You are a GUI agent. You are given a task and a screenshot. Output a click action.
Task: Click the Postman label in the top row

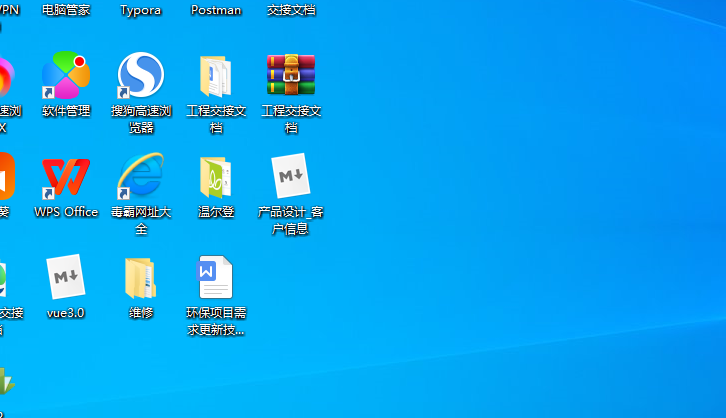pyautogui.click(x=216, y=10)
